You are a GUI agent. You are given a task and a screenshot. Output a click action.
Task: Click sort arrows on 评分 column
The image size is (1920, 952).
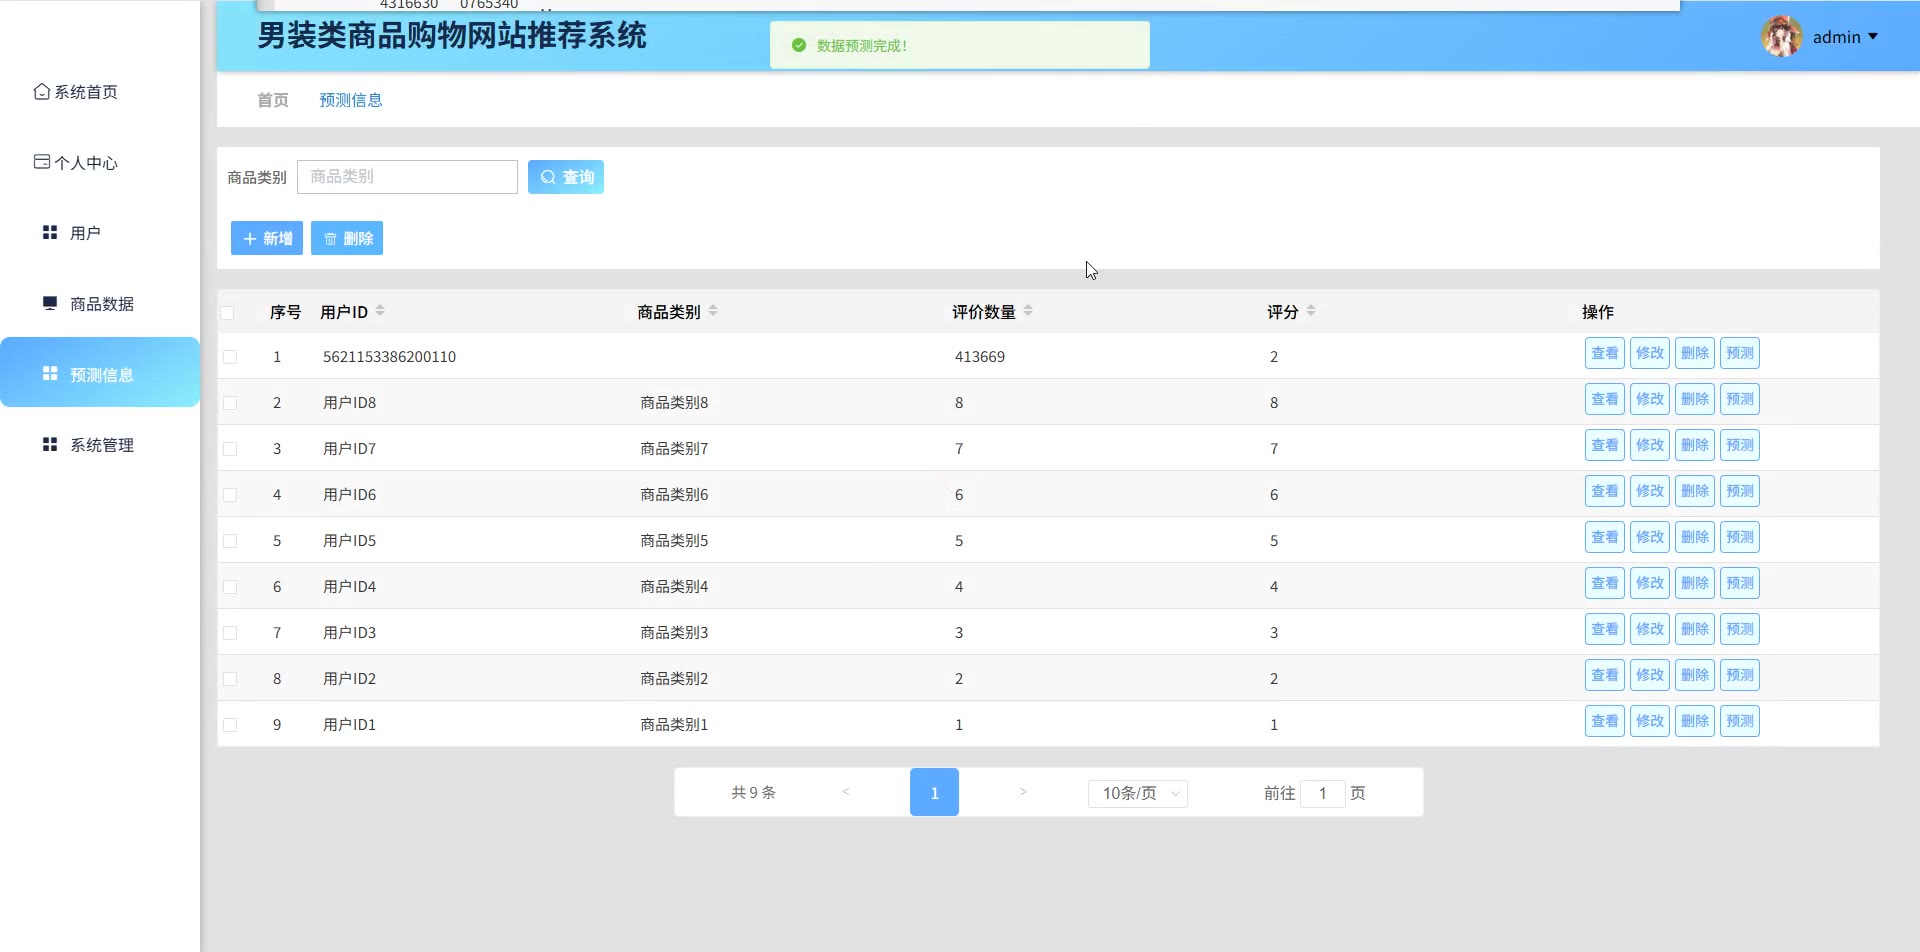1311,311
